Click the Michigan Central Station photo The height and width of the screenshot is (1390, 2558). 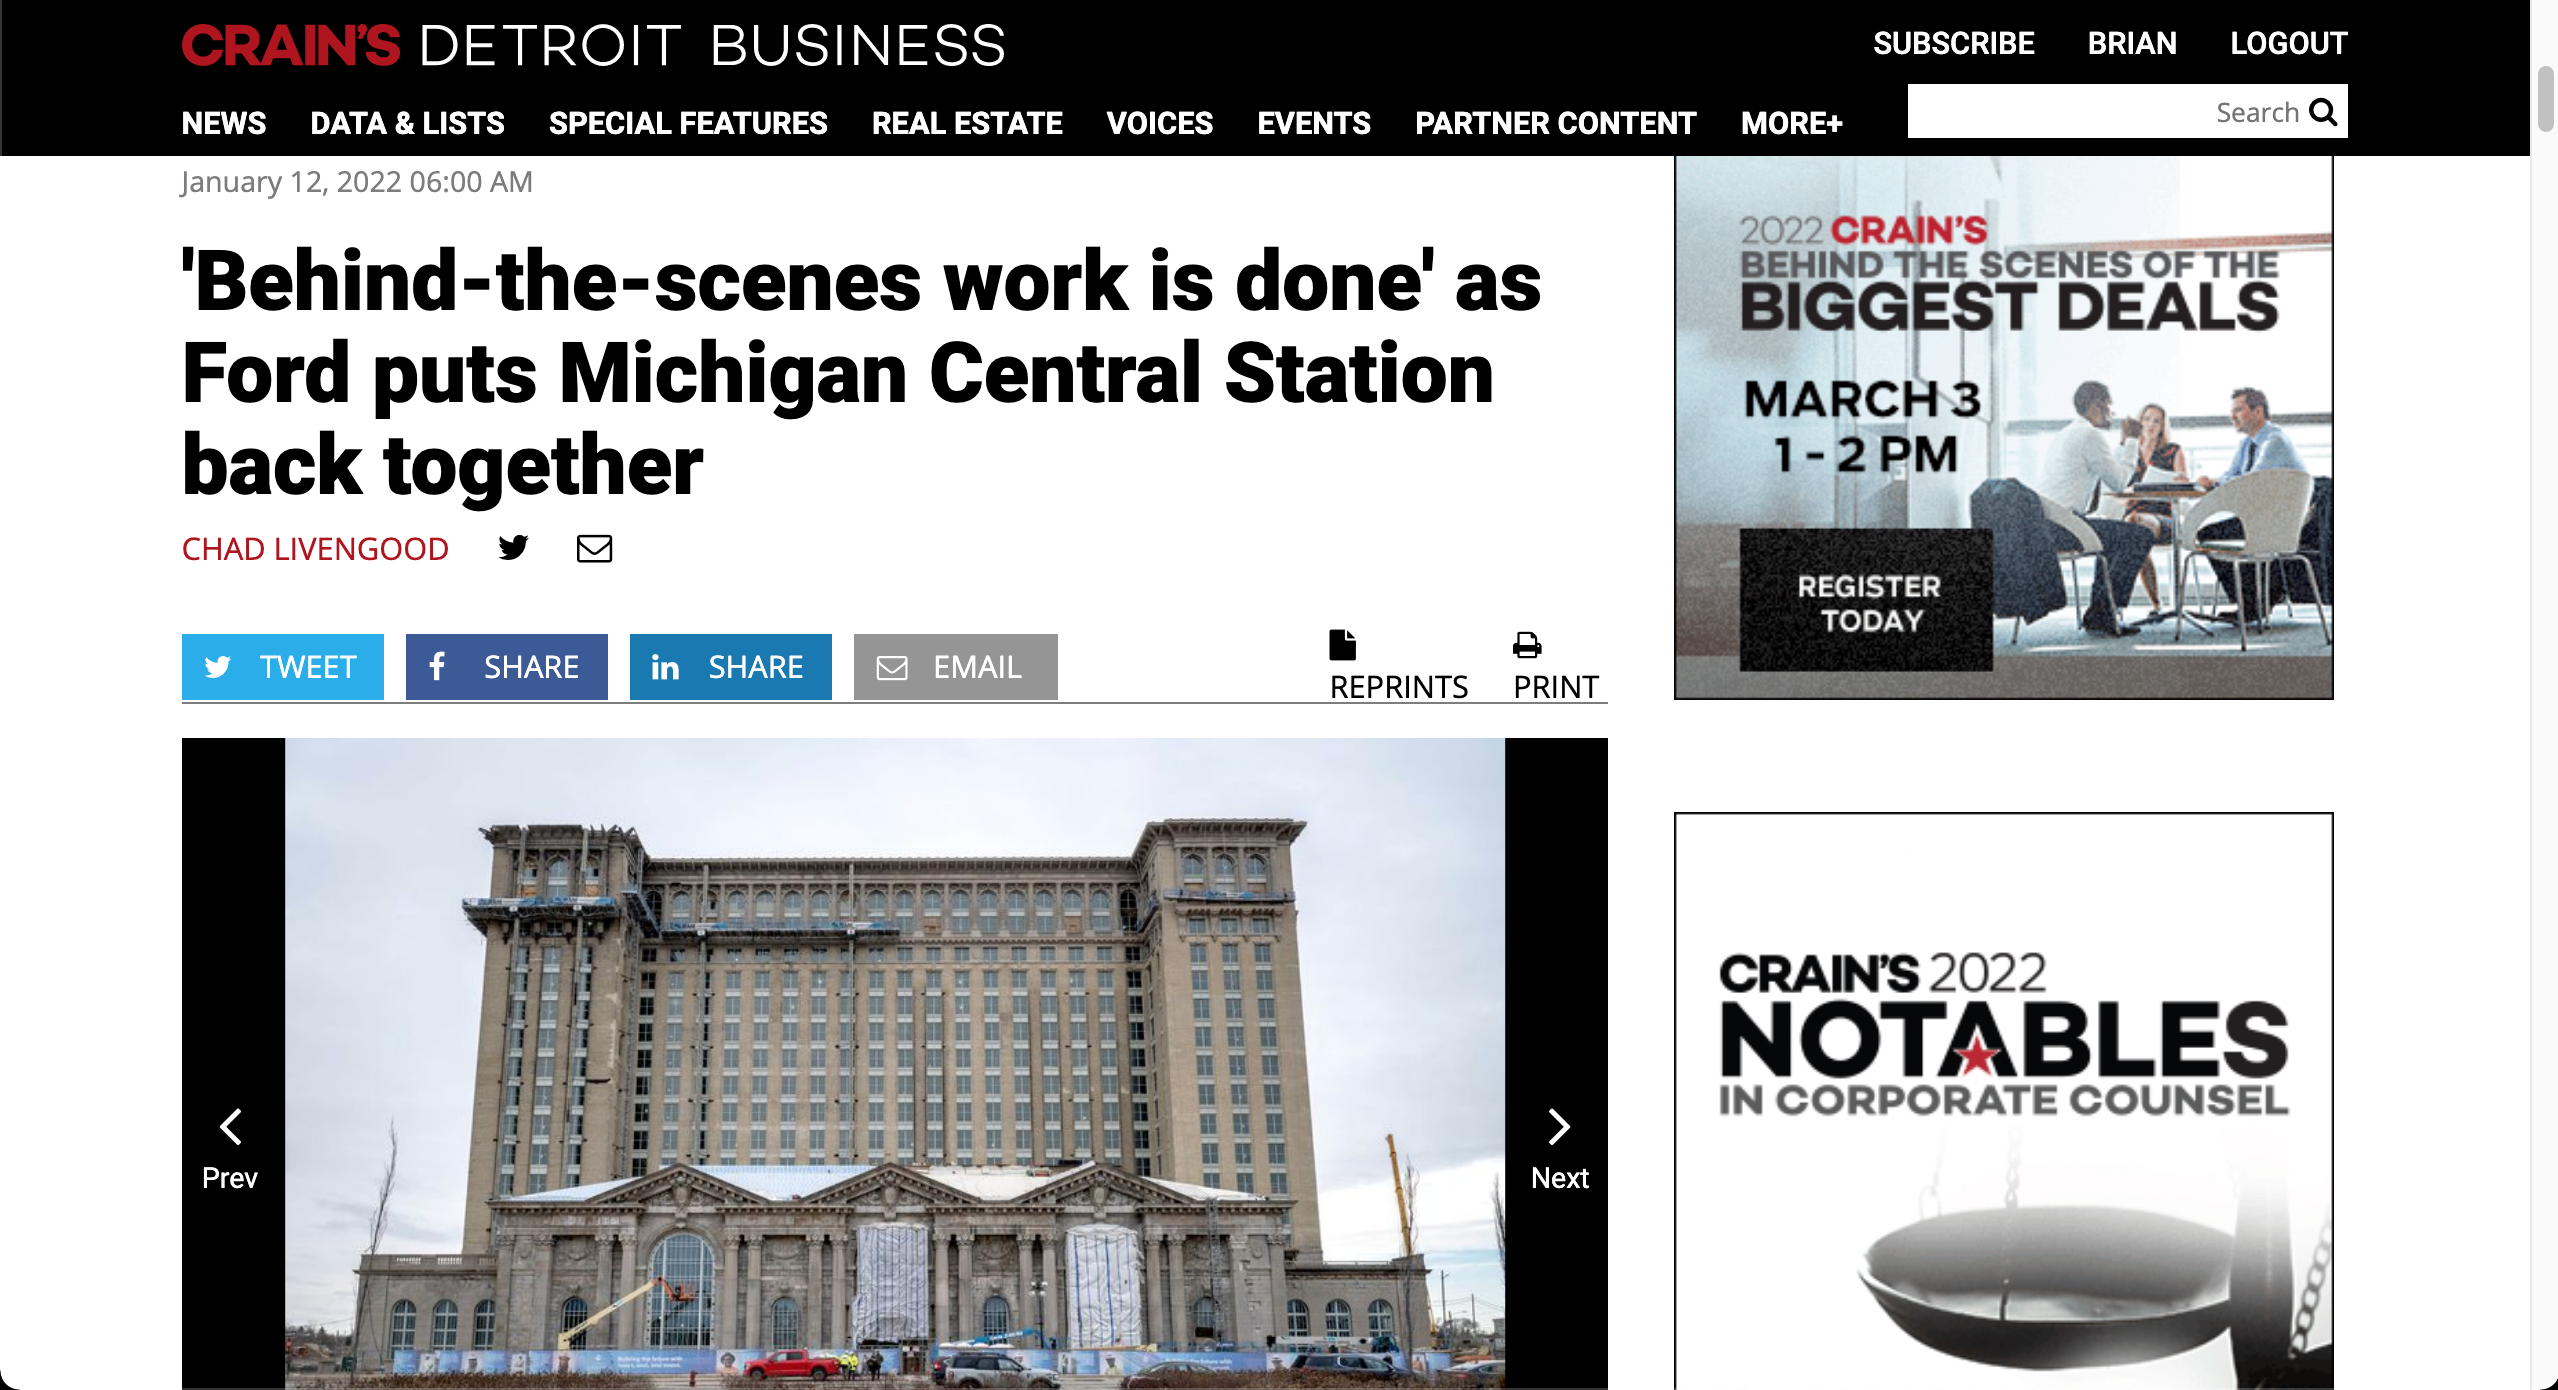click(895, 1063)
